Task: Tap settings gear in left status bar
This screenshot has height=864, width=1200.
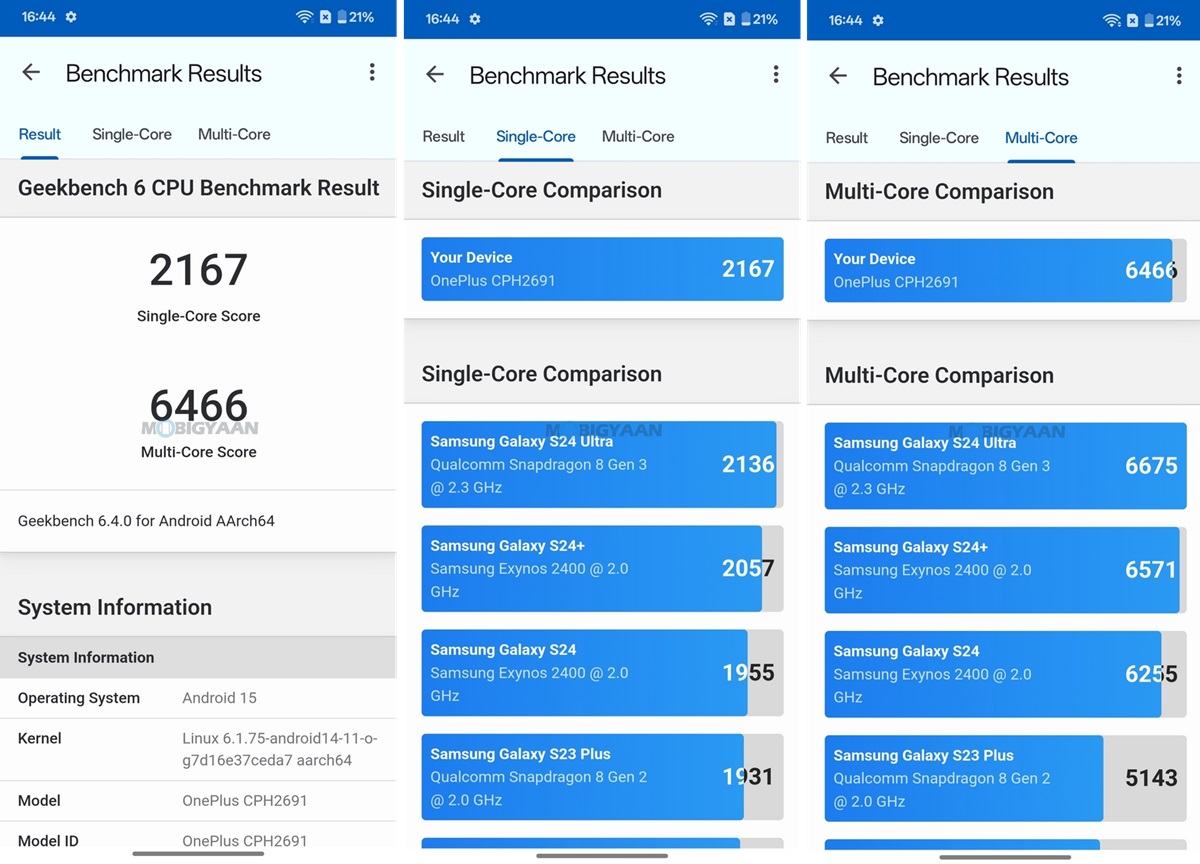Action: (x=71, y=17)
